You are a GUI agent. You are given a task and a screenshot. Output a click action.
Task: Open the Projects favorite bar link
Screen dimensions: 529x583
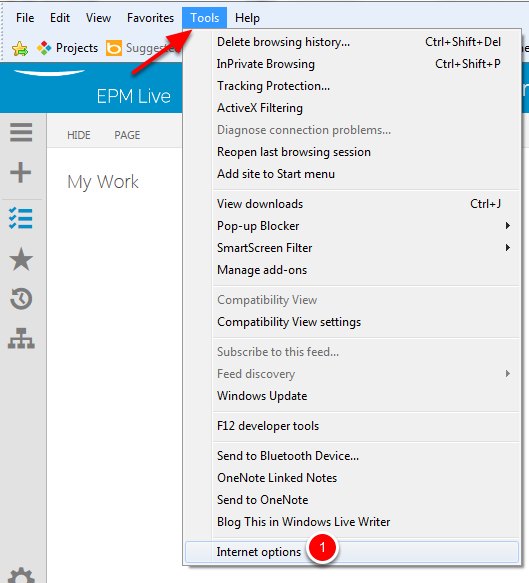pos(67,48)
